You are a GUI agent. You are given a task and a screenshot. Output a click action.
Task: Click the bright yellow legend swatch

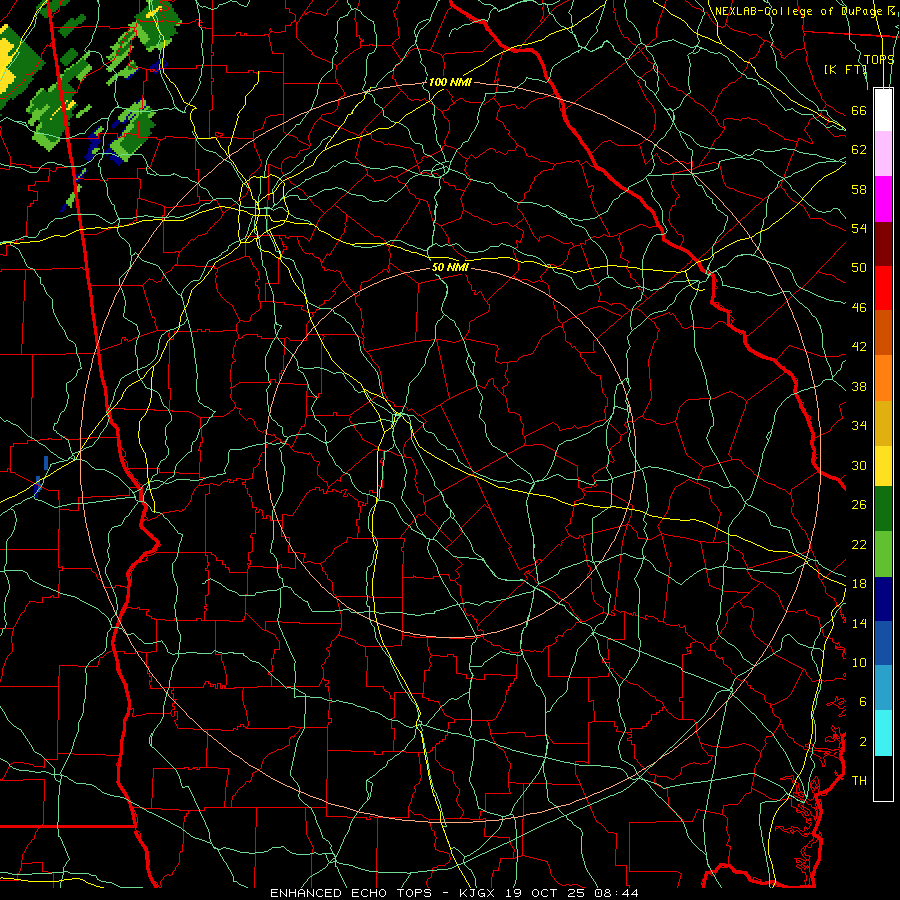tap(883, 466)
